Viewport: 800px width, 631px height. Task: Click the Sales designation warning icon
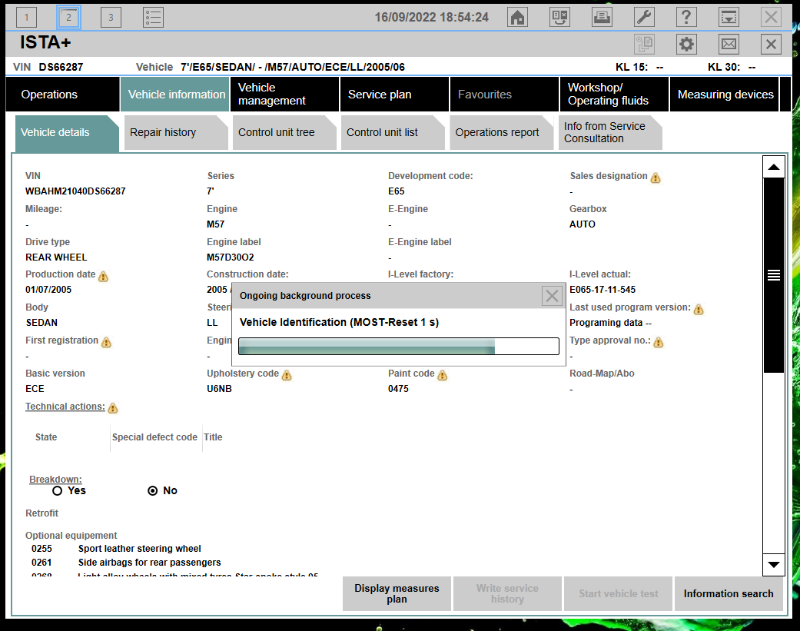coord(656,178)
